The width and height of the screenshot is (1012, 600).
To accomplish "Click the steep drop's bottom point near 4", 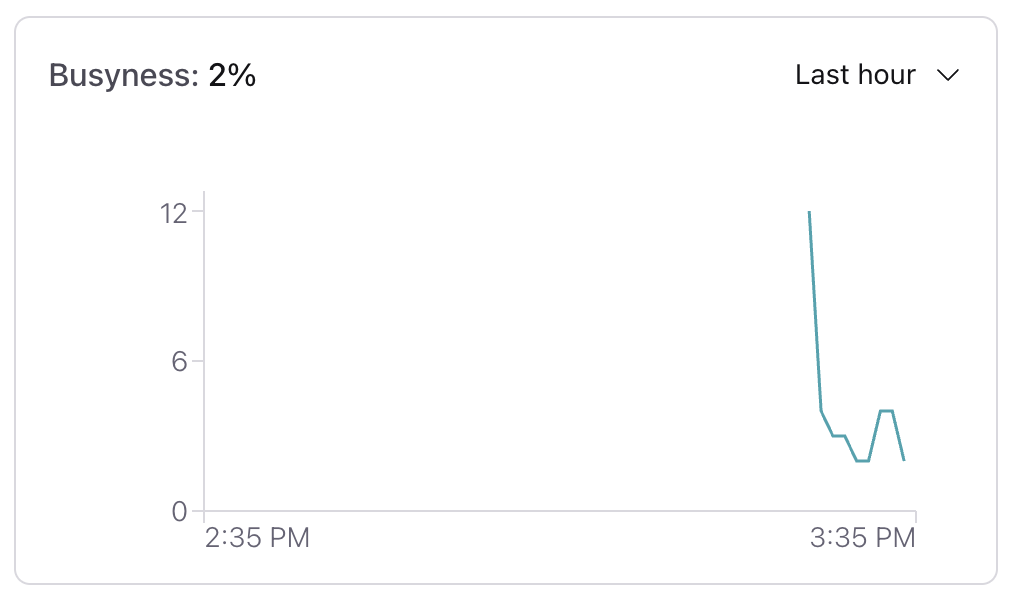I will (821, 410).
